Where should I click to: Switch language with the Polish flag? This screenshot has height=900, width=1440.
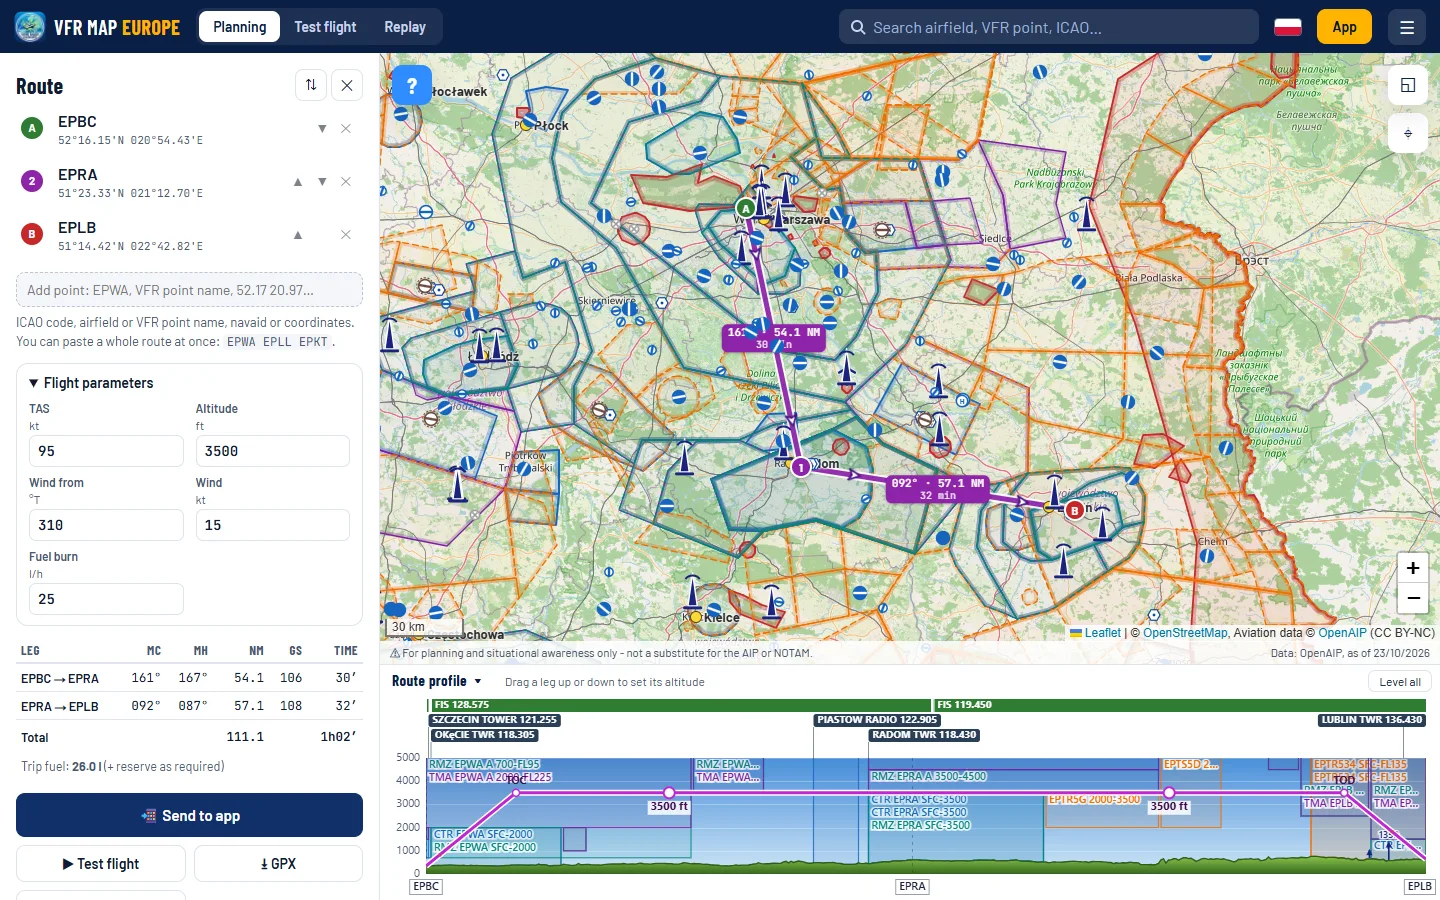[x=1288, y=27]
